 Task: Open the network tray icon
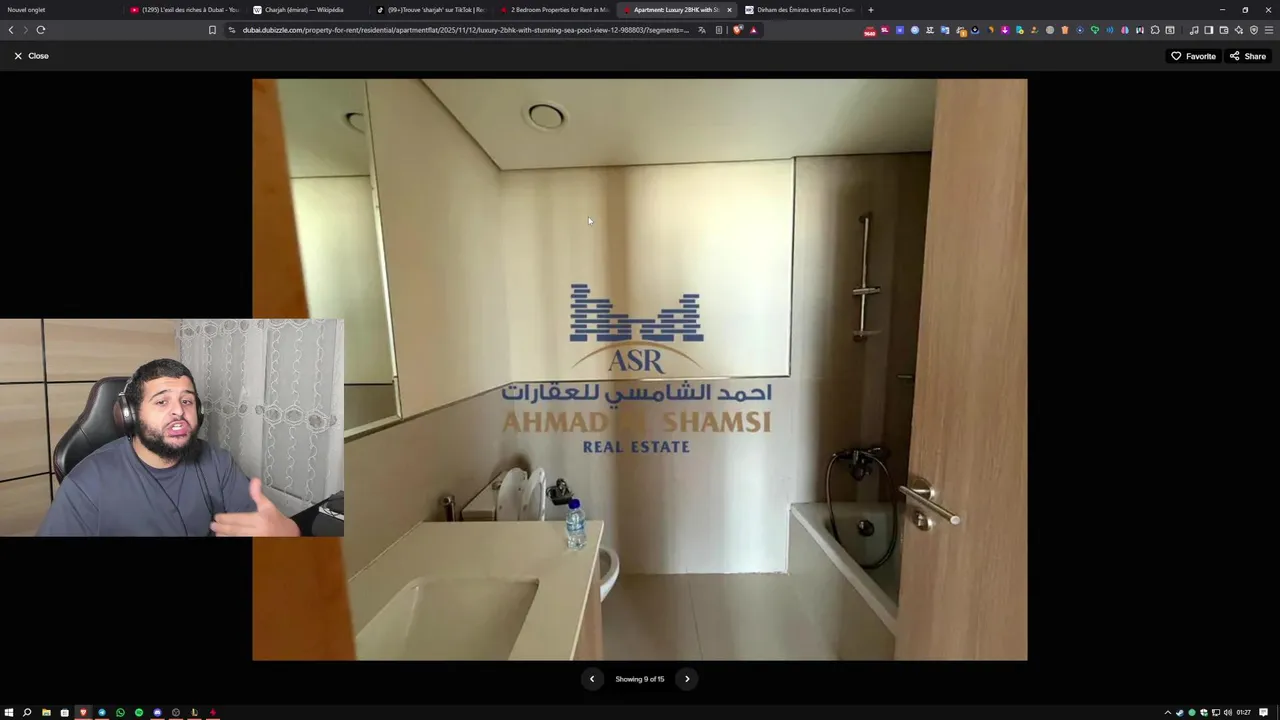point(1216,713)
